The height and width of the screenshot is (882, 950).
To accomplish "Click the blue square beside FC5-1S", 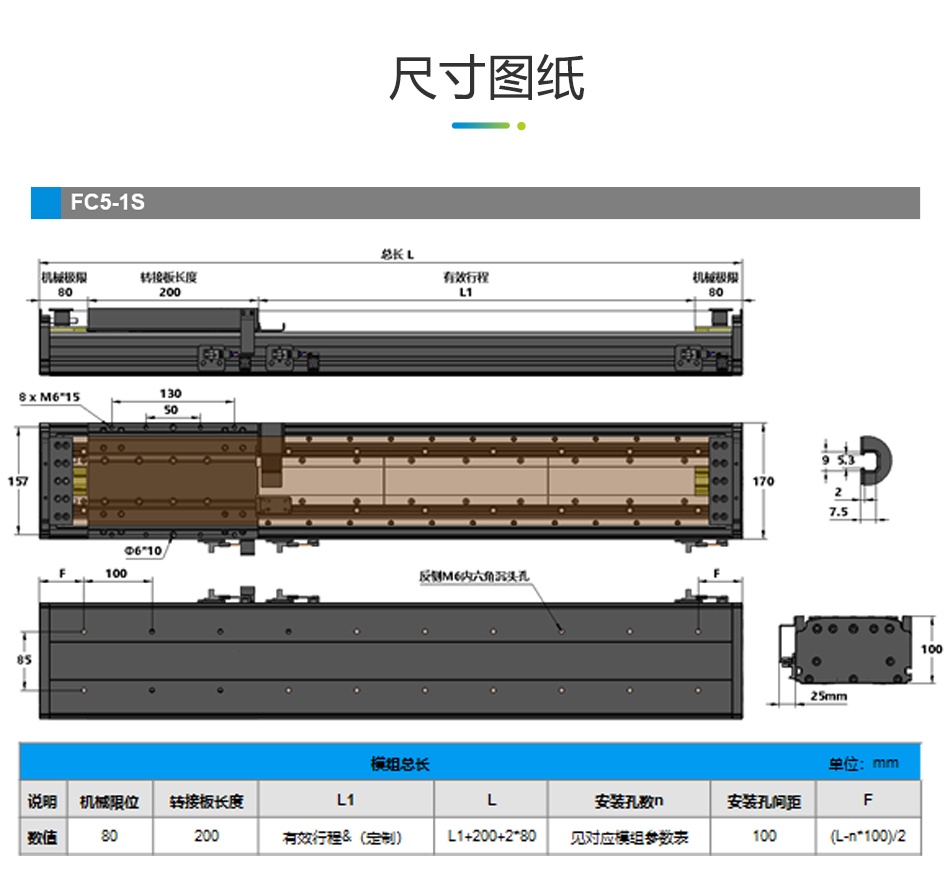I will pyautogui.click(x=46, y=202).
